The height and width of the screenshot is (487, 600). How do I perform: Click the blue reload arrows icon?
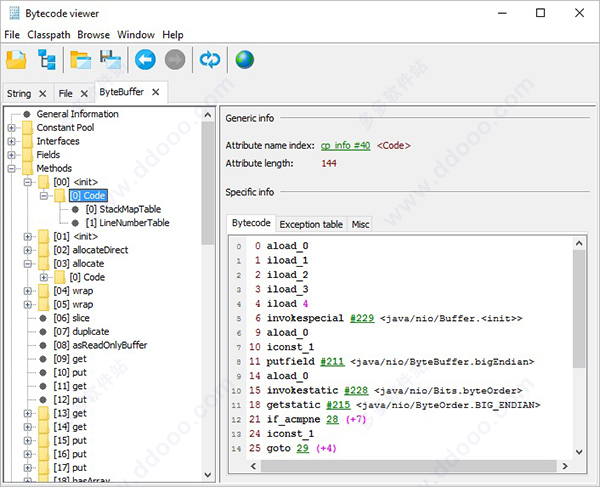click(x=210, y=60)
